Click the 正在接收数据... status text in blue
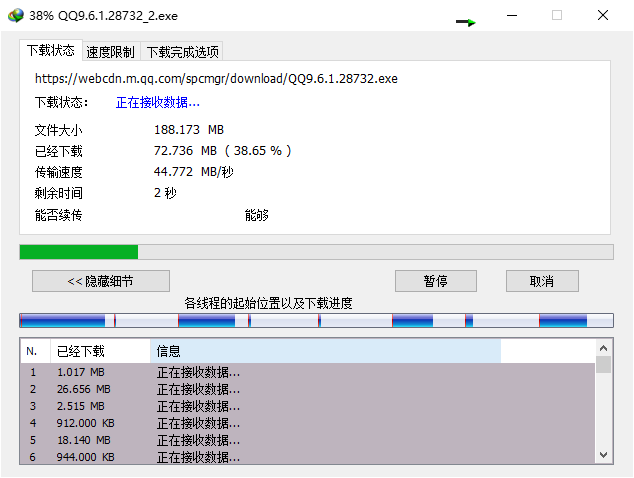This screenshot has width=634, height=478. coord(158,102)
